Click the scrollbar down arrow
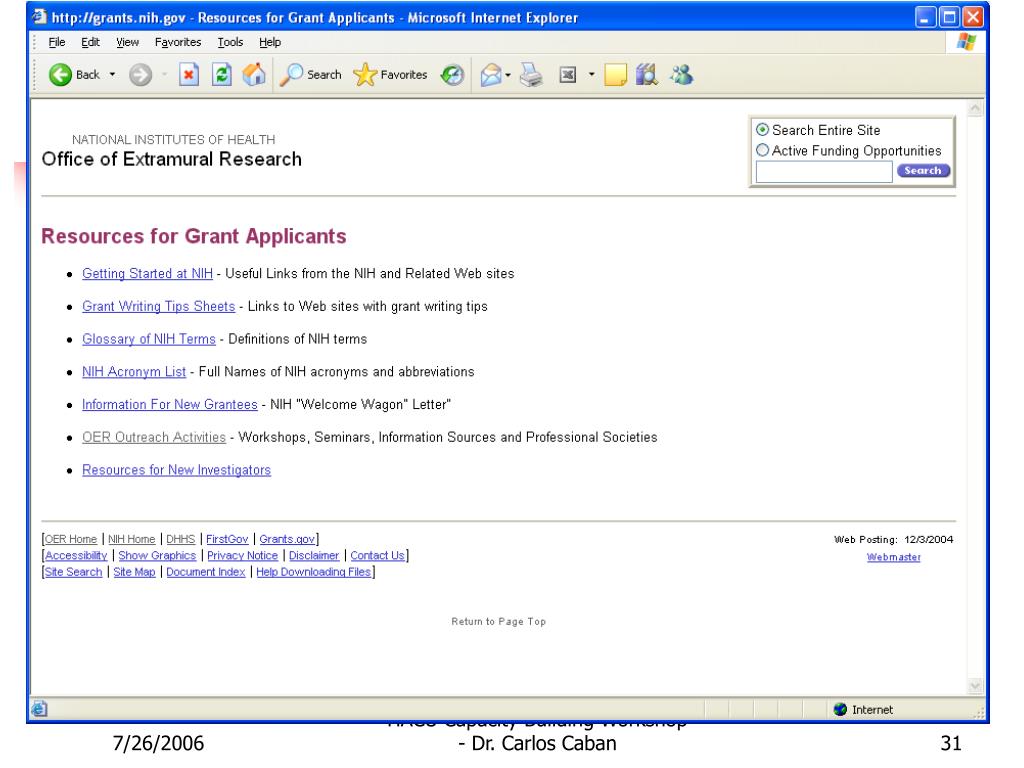 coord(975,685)
